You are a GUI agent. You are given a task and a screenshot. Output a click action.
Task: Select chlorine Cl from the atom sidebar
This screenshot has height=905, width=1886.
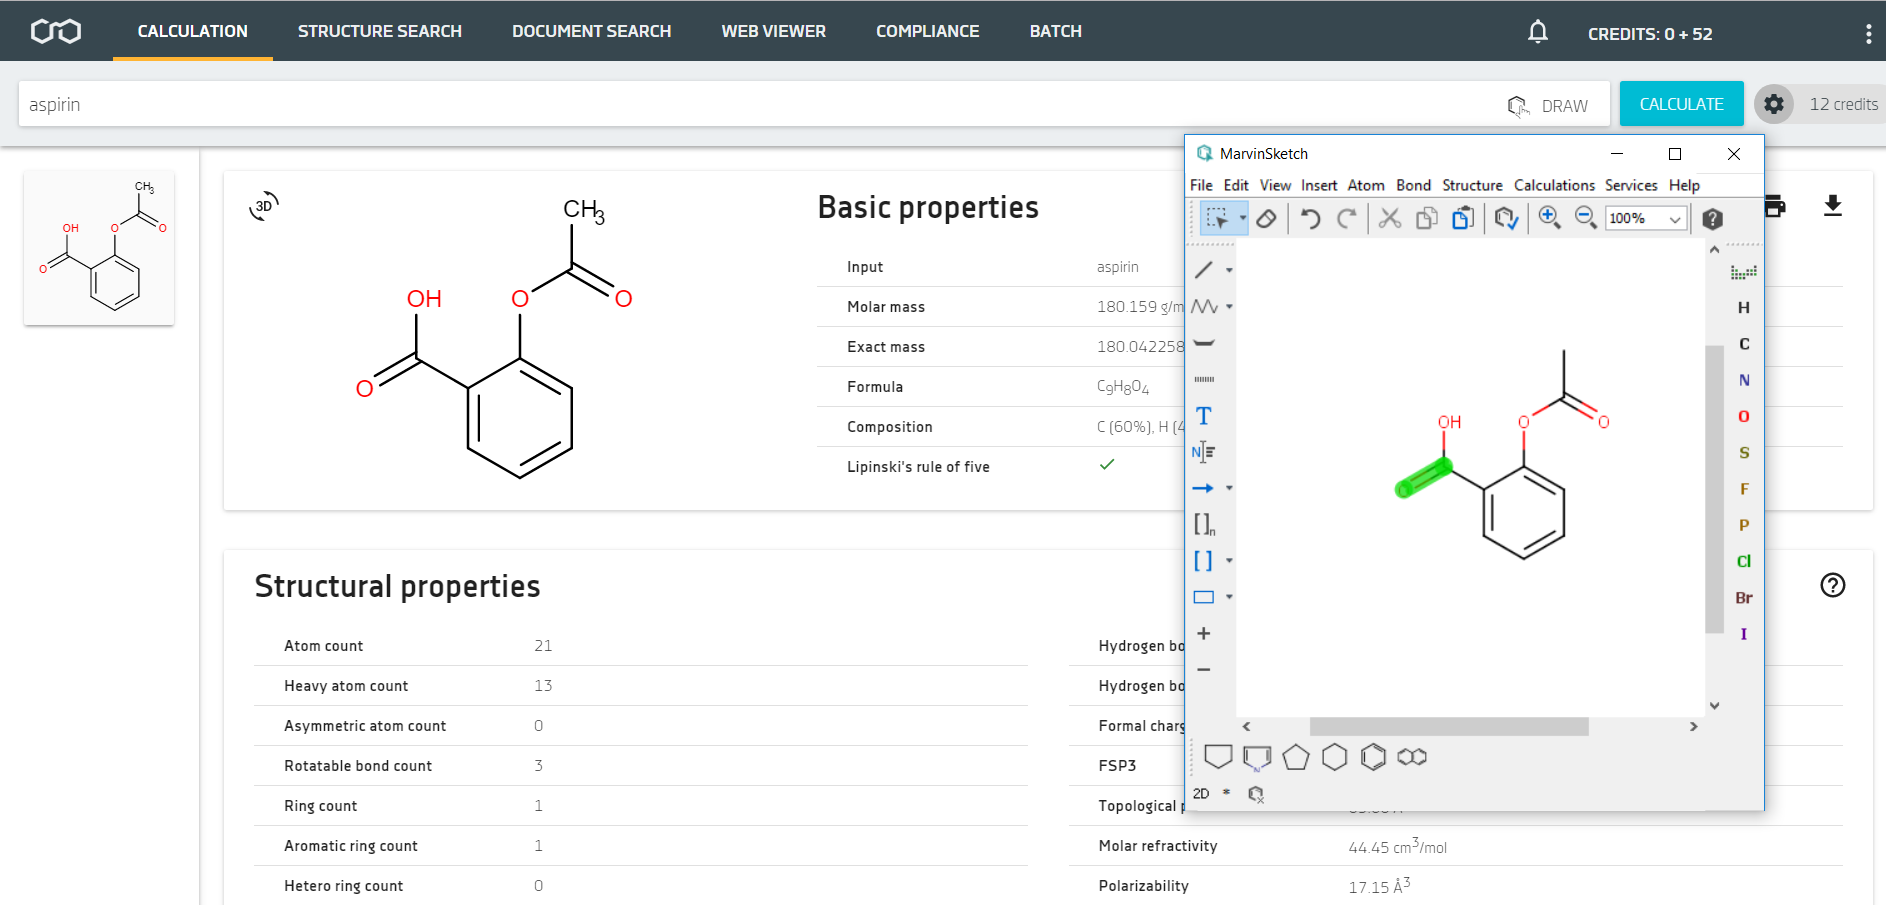tap(1743, 561)
